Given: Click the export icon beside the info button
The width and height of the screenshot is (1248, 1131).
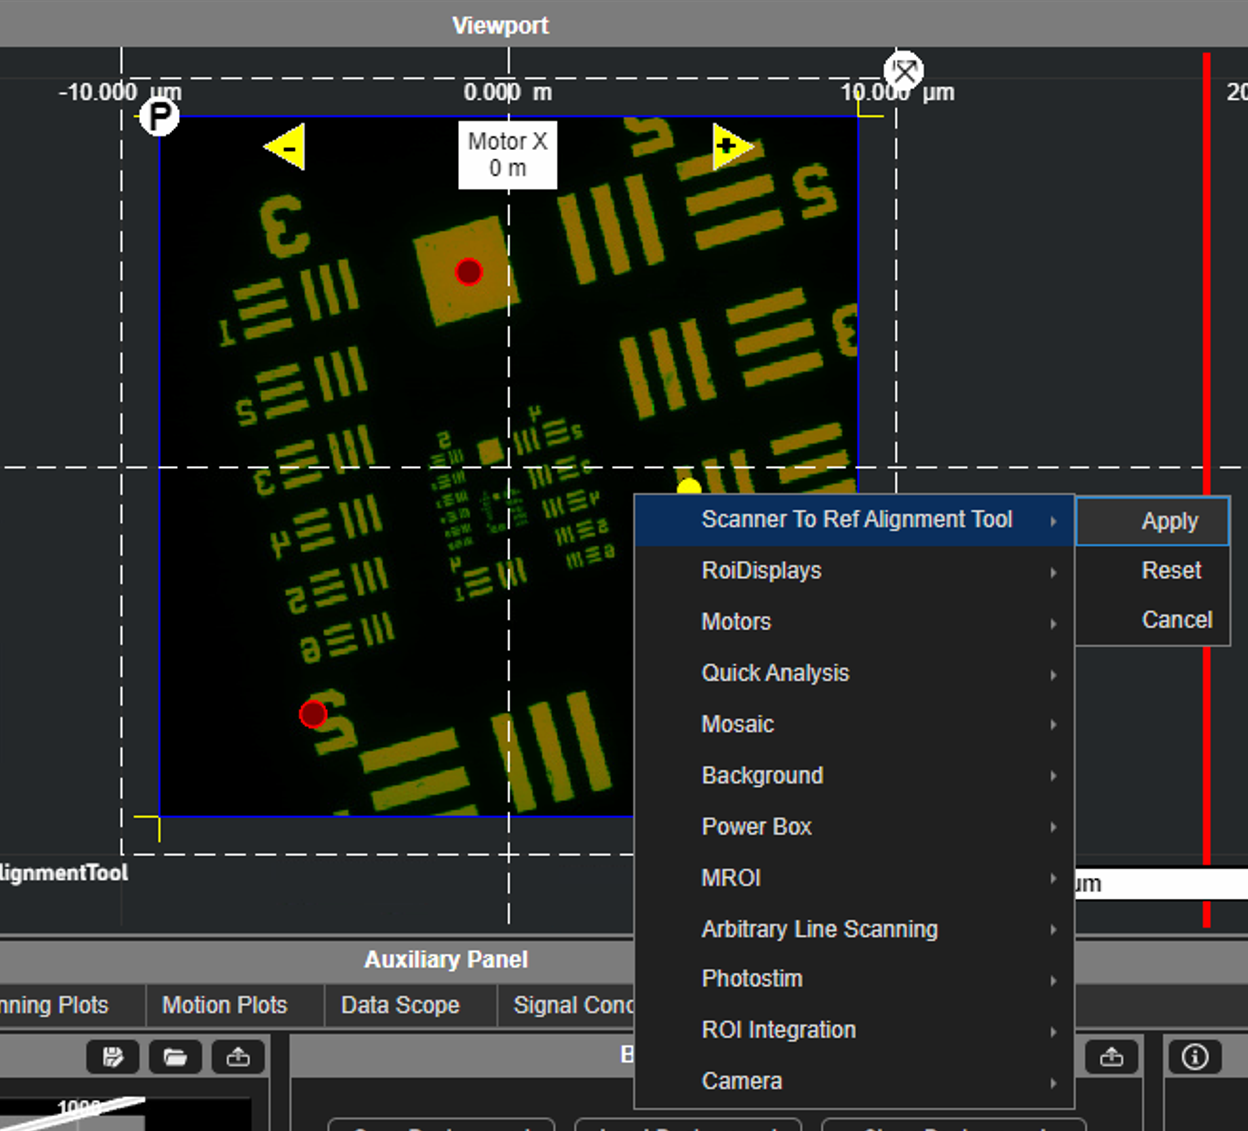Looking at the screenshot, I should click(1111, 1057).
